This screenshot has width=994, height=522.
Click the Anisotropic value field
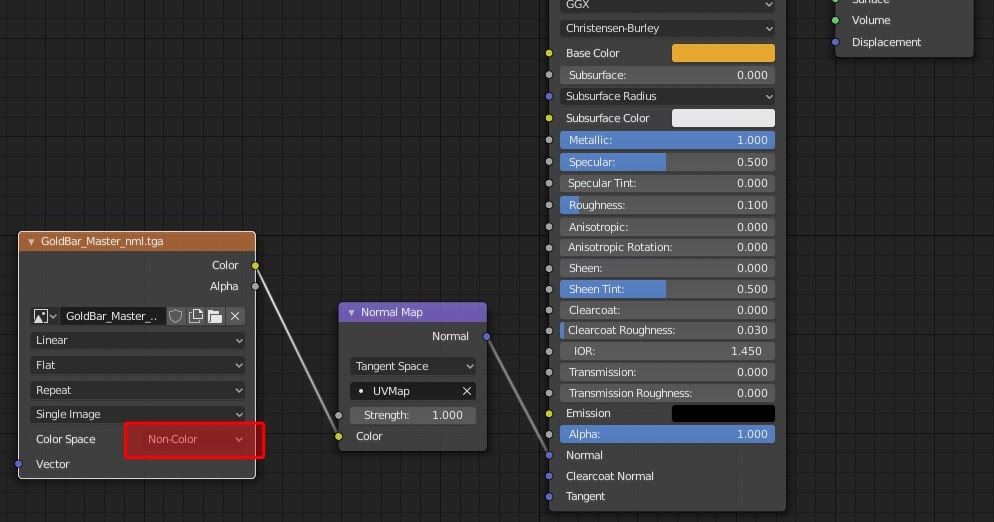668,226
